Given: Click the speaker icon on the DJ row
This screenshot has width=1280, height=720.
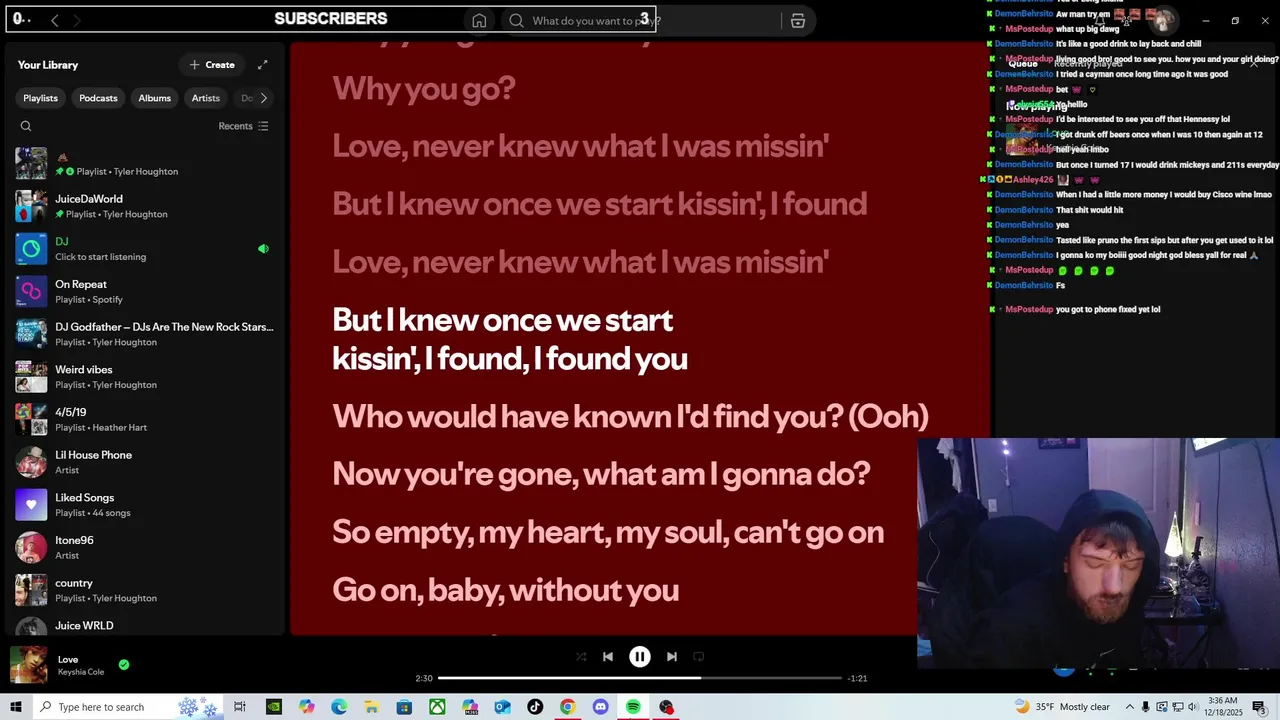Looking at the screenshot, I should 263,249.
